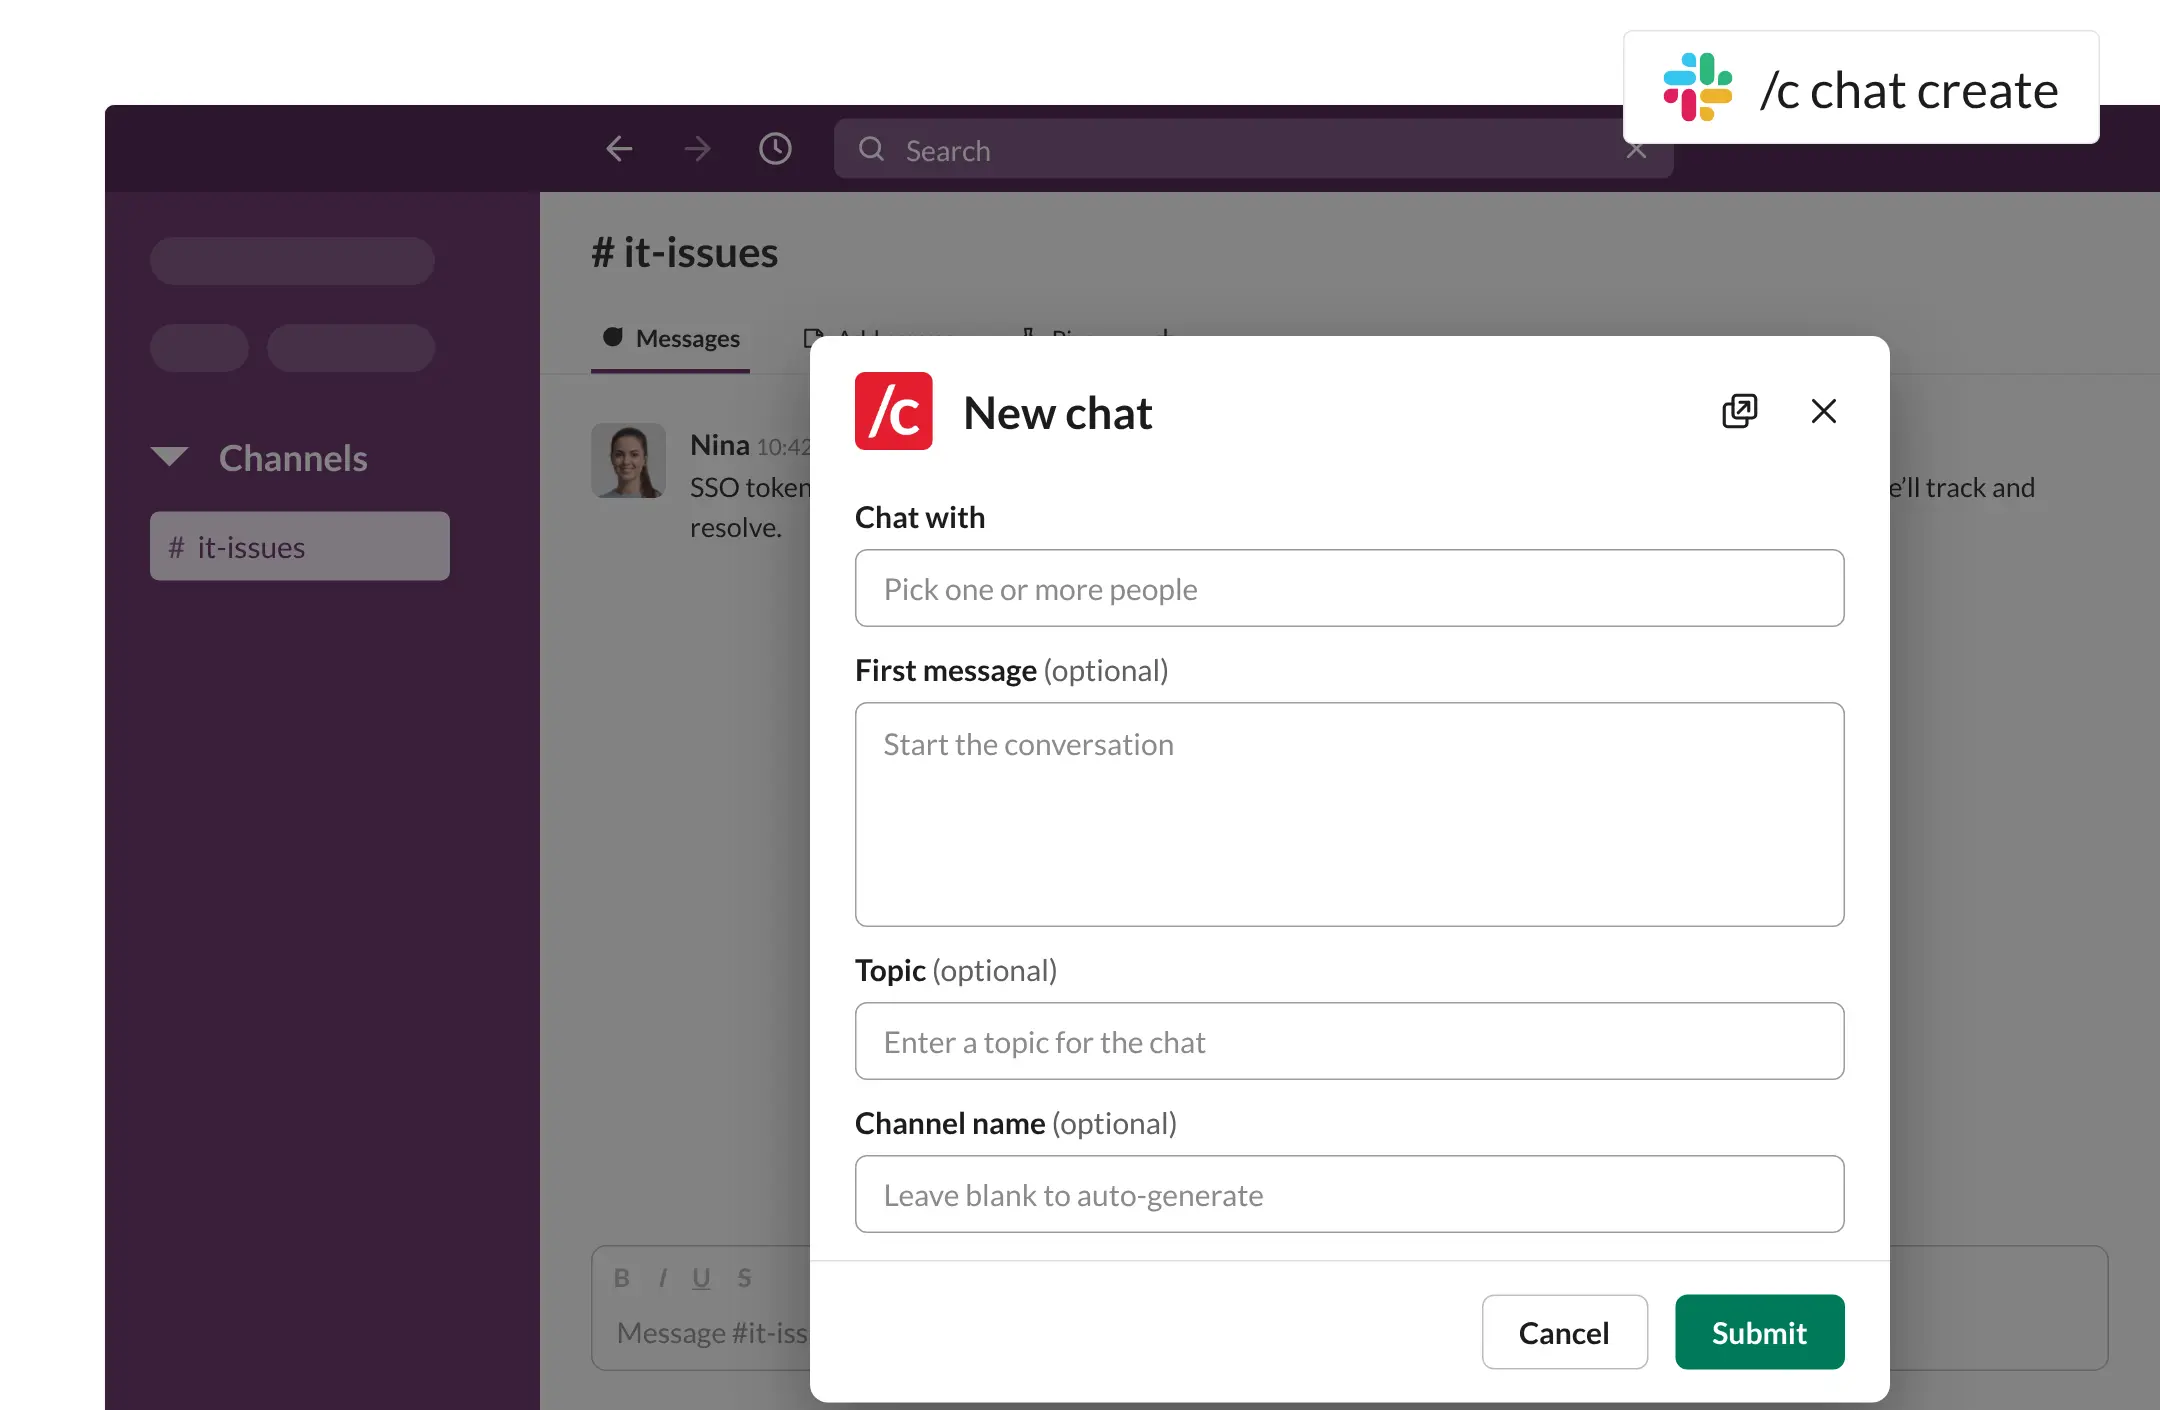Focus the Topic input field
The width and height of the screenshot is (2160, 1410).
[1349, 1041]
